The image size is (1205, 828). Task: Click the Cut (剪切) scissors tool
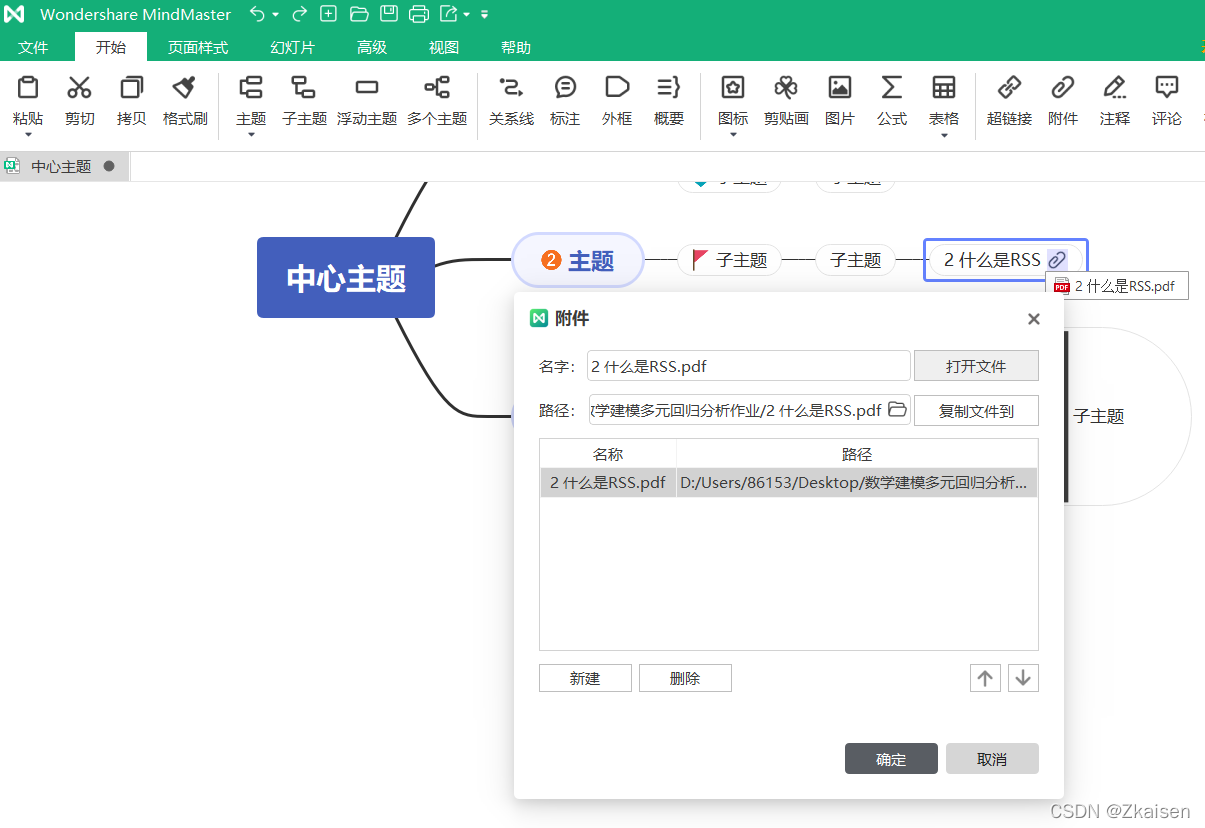click(80, 101)
